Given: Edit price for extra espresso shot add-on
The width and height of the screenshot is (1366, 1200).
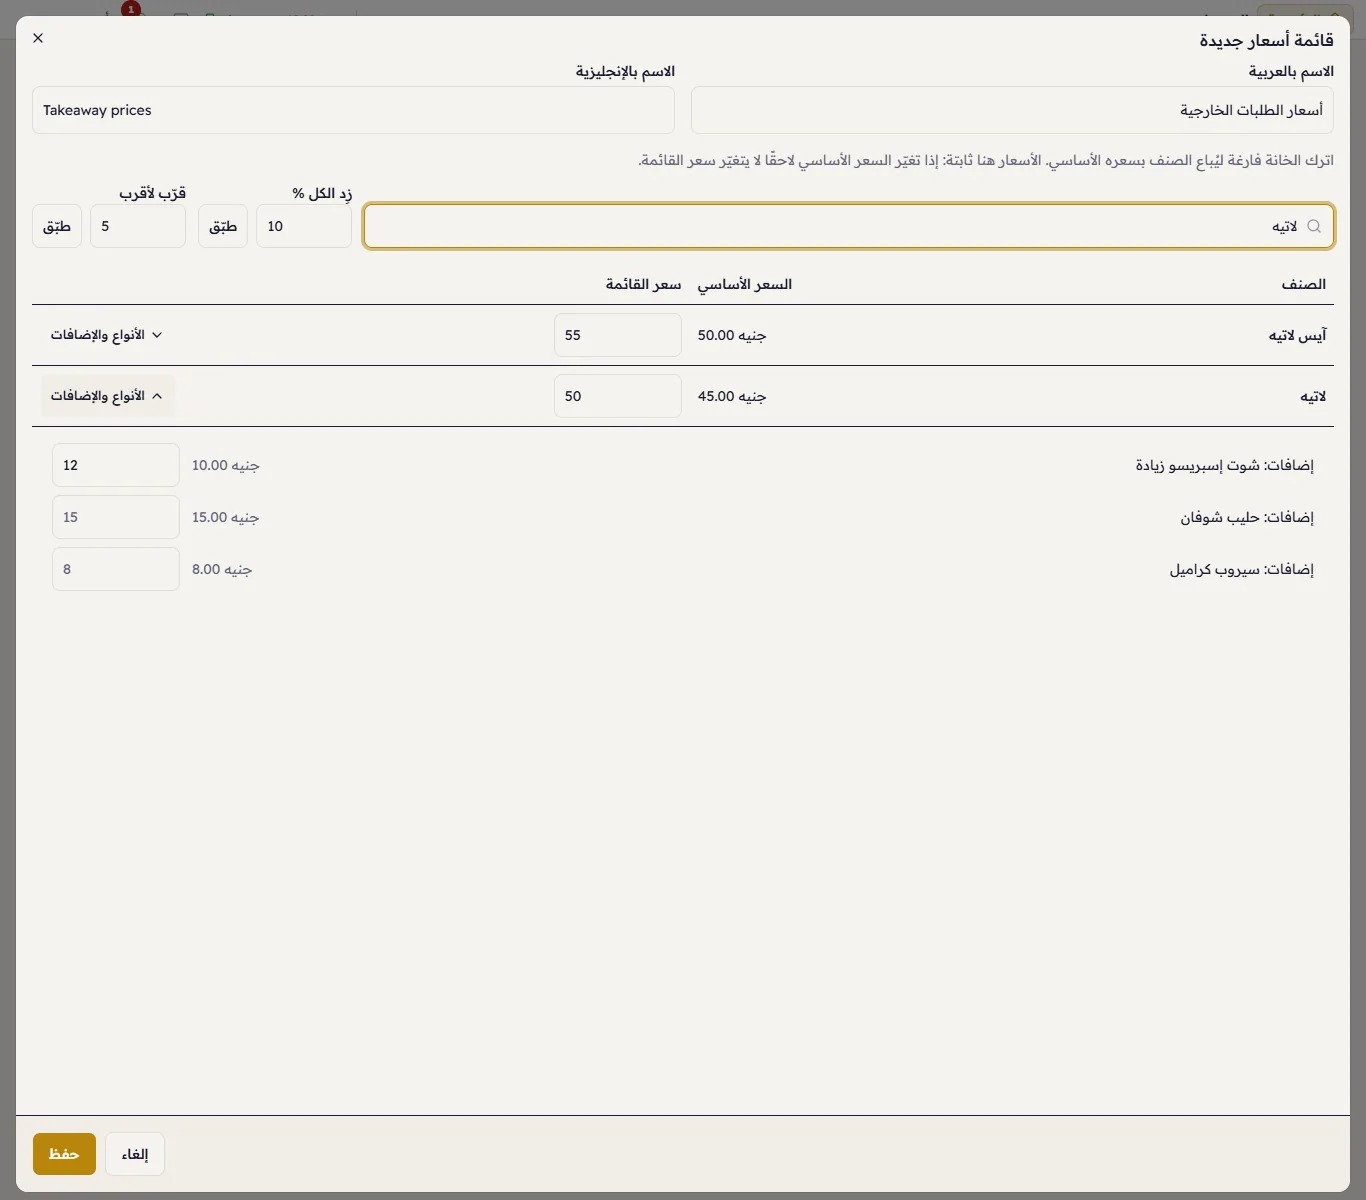Looking at the screenshot, I should pos(116,465).
